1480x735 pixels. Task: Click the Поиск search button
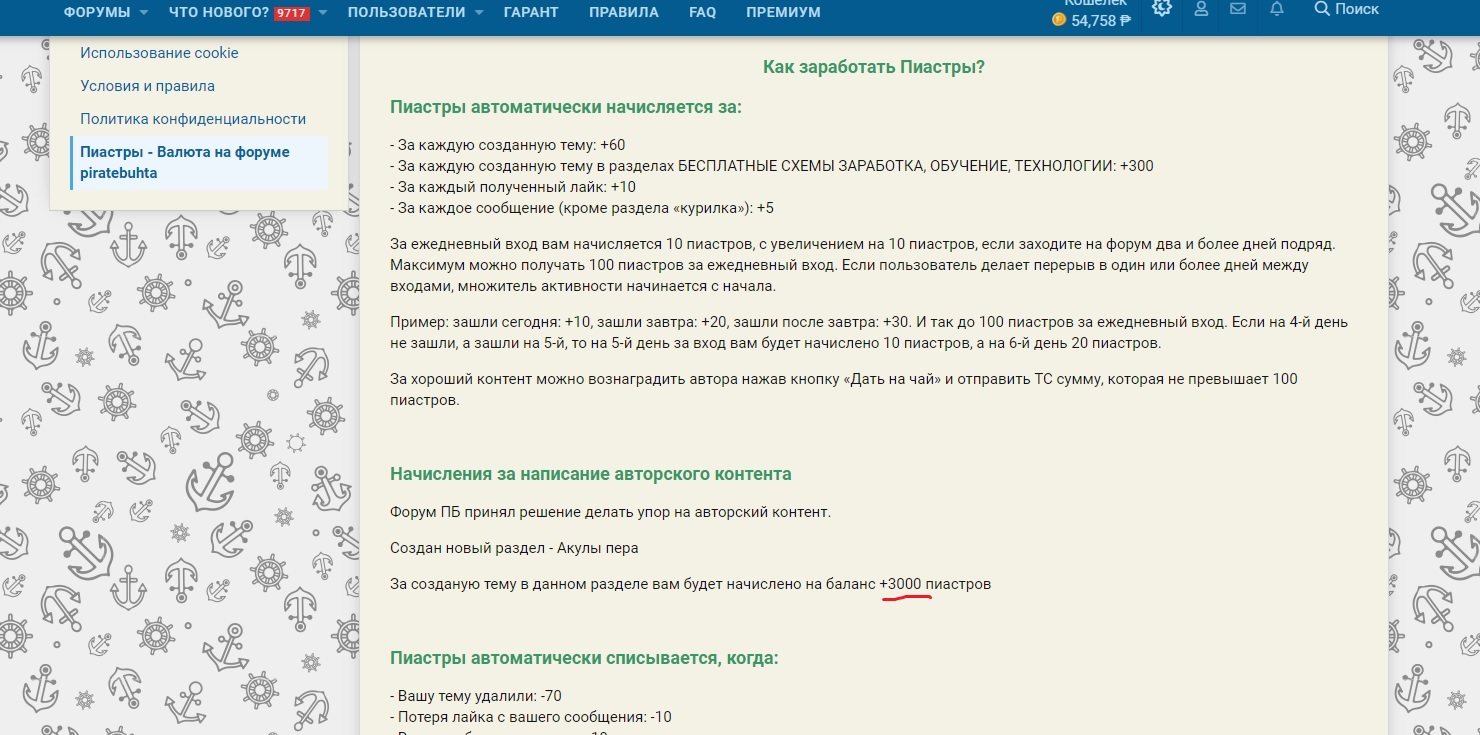click(x=1346, y=9)
